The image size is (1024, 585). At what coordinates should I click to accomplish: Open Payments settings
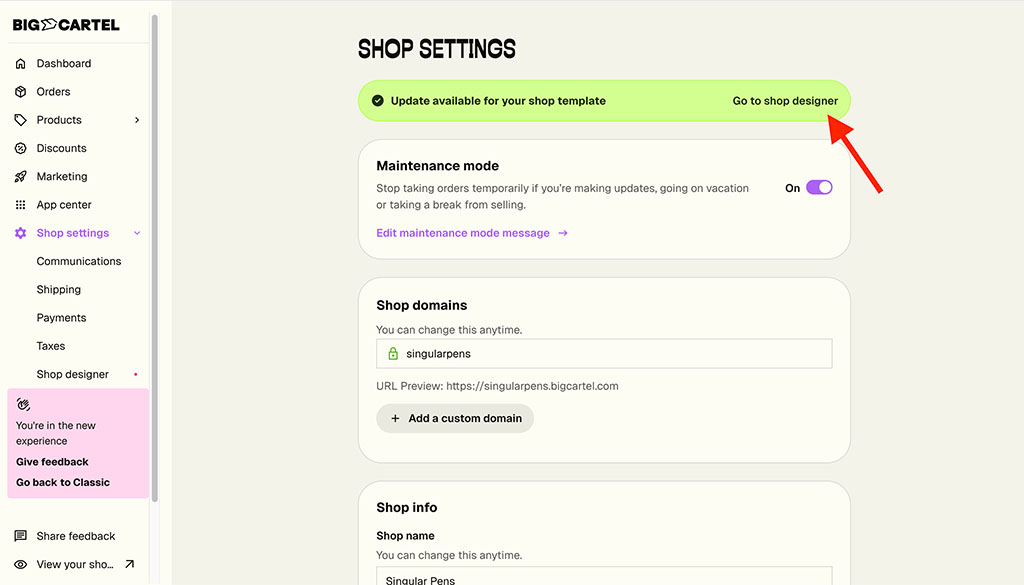(x=61, y=318)
